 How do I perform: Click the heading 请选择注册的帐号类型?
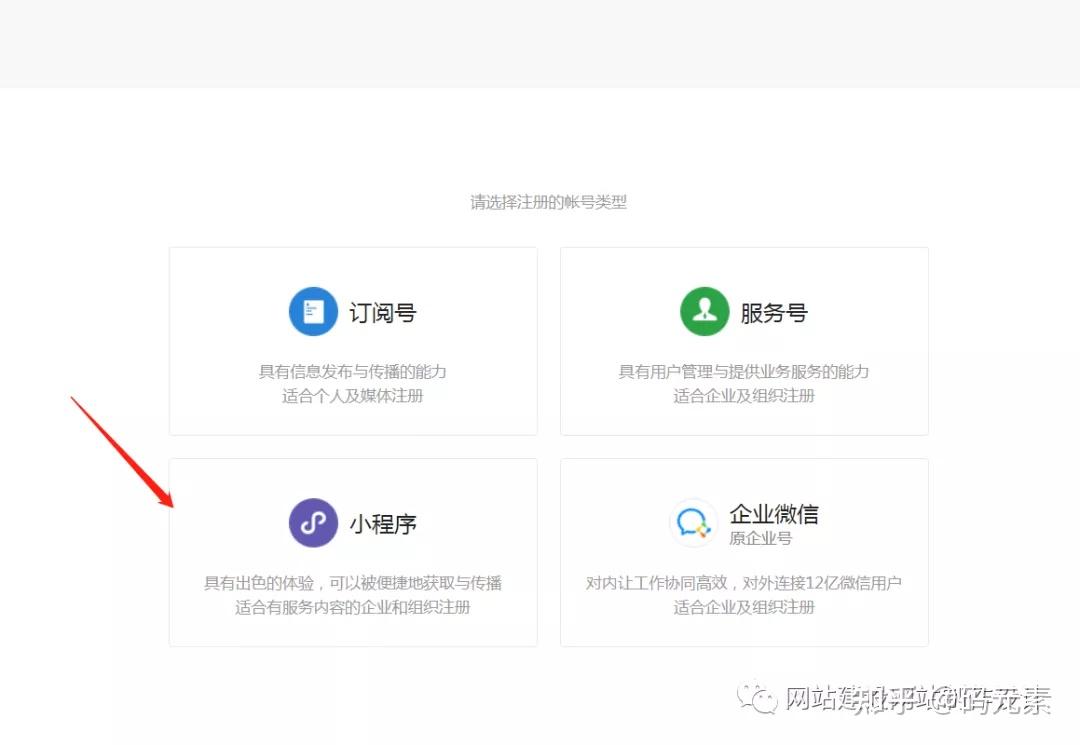click(548, 202)
